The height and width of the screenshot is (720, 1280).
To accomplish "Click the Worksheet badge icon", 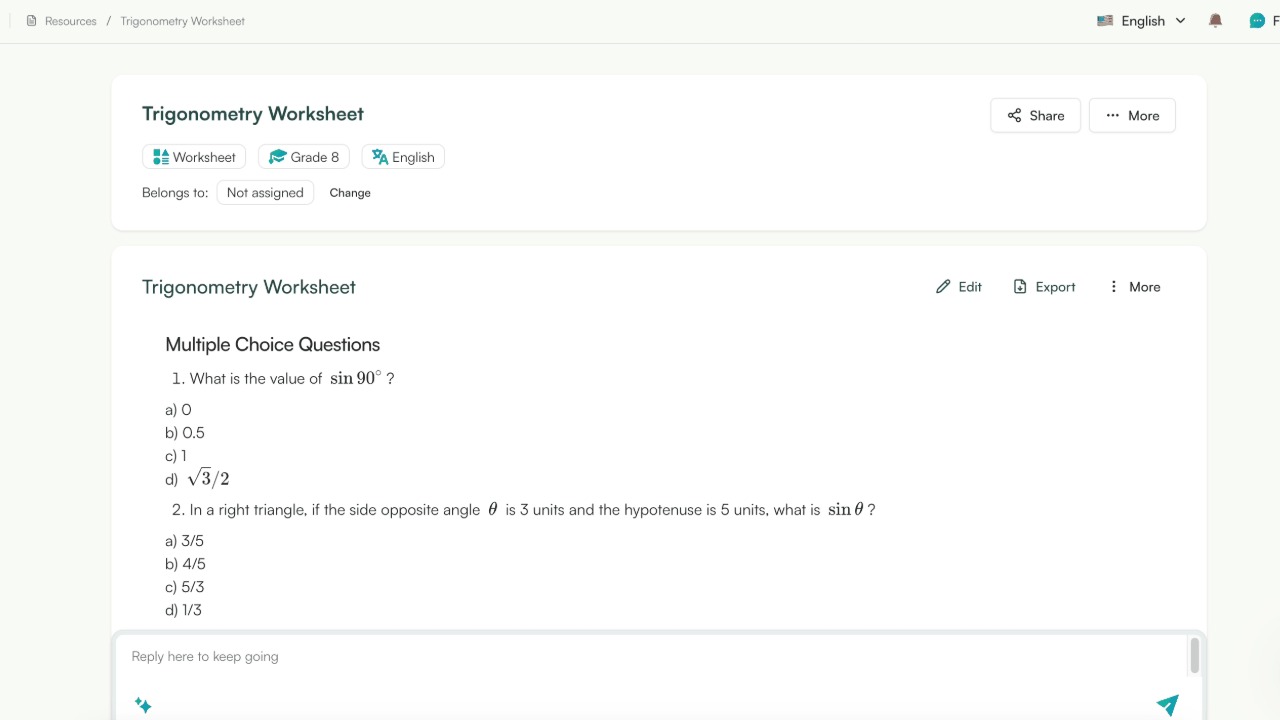I will [161, 156].
